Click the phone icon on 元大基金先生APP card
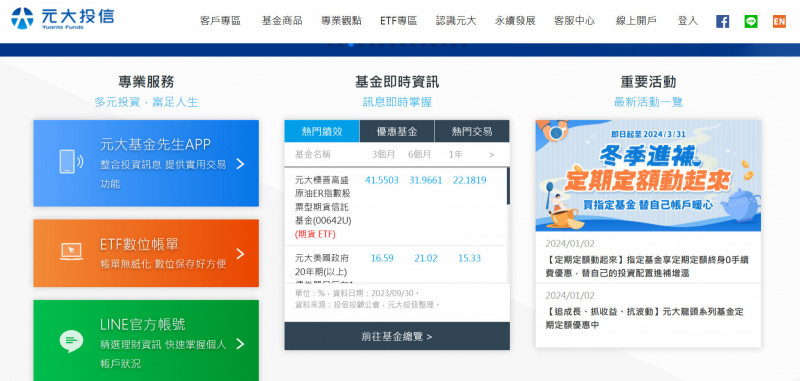800x381 pixels. 71,162
